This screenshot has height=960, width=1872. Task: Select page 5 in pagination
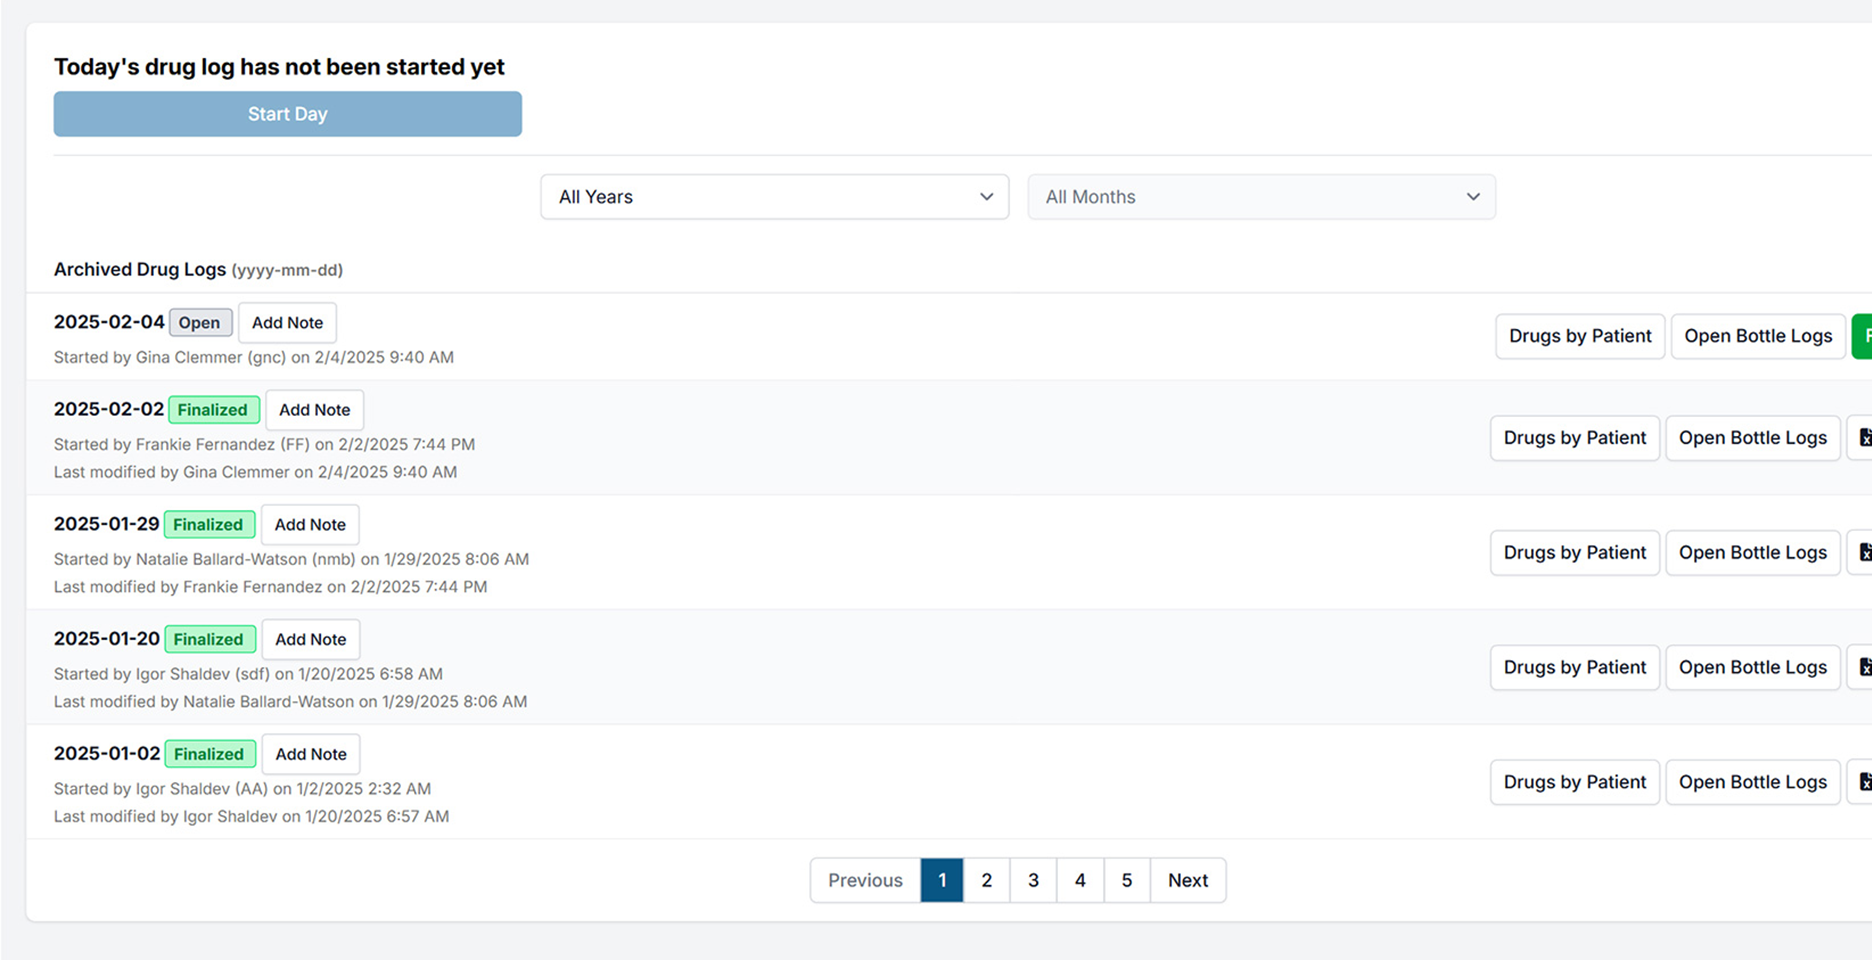(x=1127, y=880)
